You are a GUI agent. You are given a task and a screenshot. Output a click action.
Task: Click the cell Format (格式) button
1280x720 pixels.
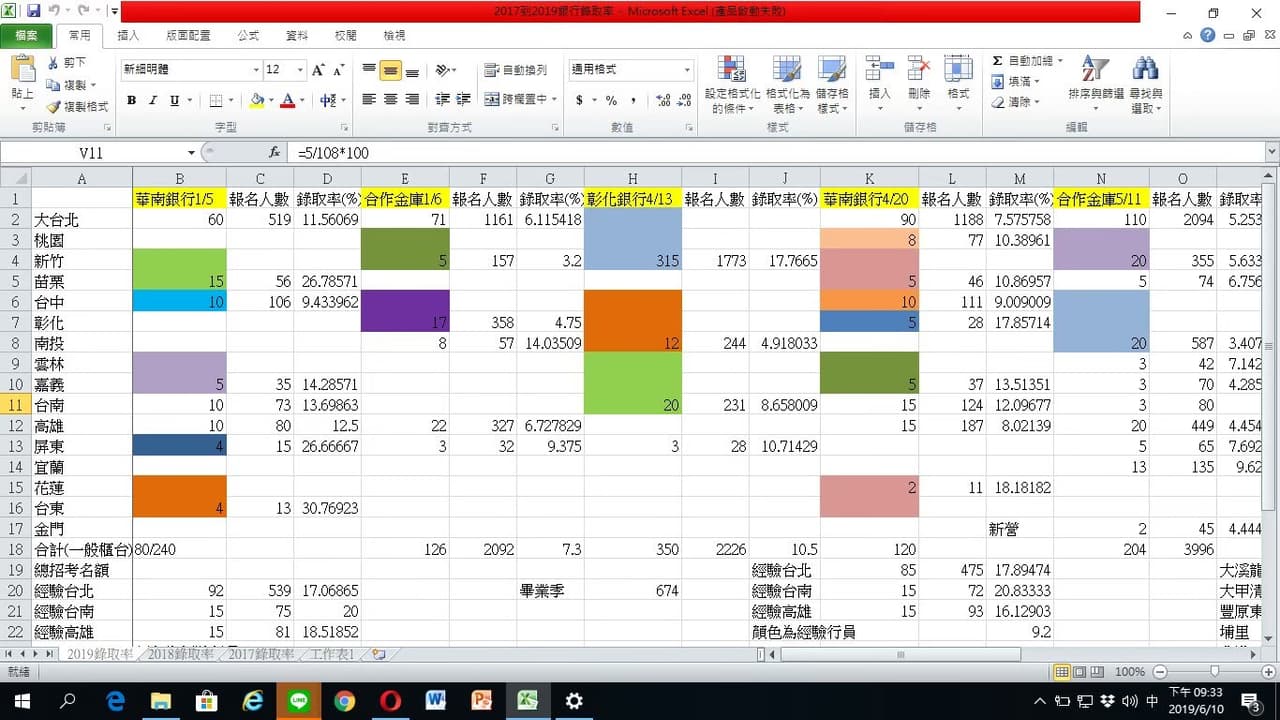[x=958, y=85]
